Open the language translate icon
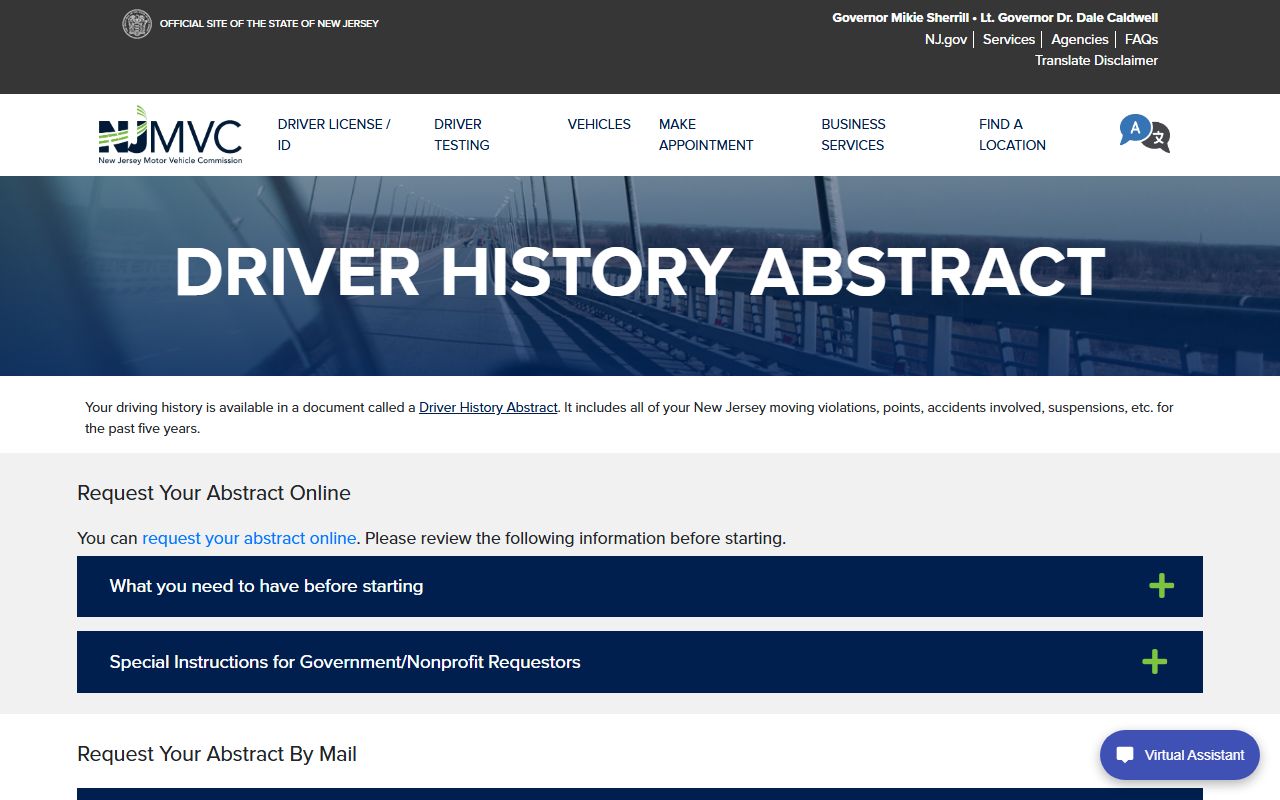The height and width of the screenshot is (800, 1280). [x=1145, y=134]
